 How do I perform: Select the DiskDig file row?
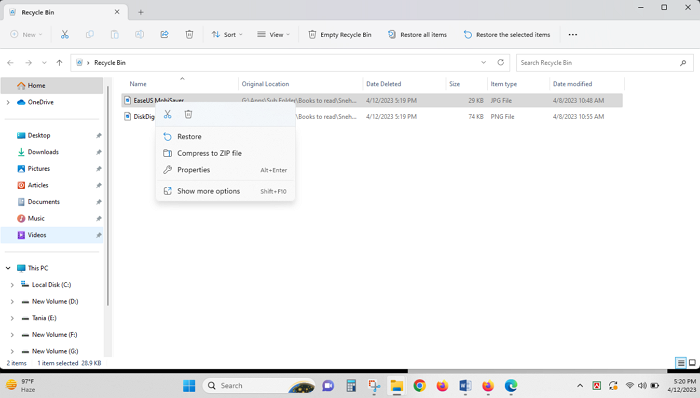(372, 116)
